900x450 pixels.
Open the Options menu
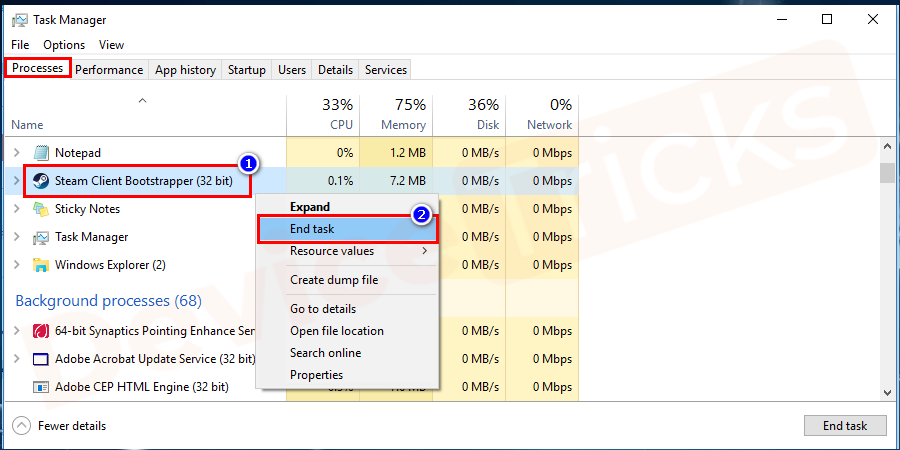[64, 45]
